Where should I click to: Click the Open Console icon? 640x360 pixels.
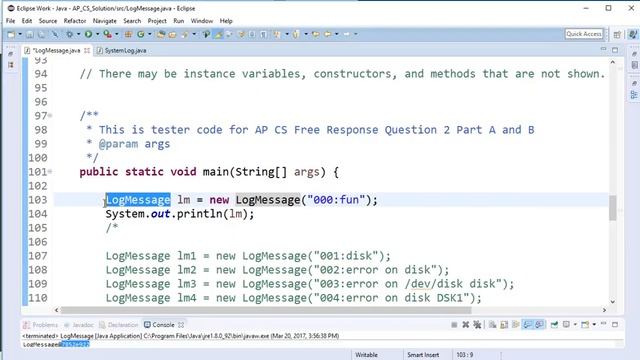[x=585, y=325]
